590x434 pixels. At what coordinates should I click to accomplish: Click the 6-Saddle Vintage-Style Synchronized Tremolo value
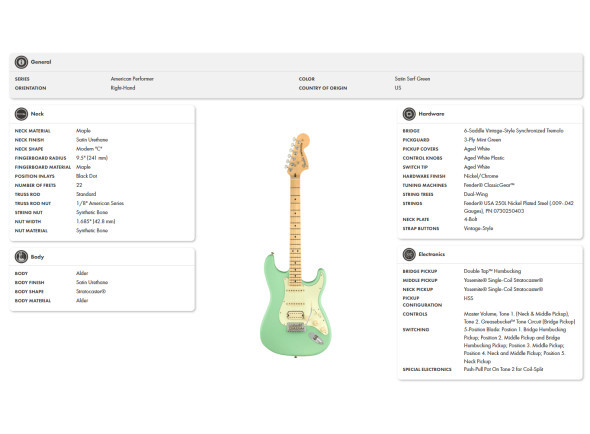pos(513,131)
